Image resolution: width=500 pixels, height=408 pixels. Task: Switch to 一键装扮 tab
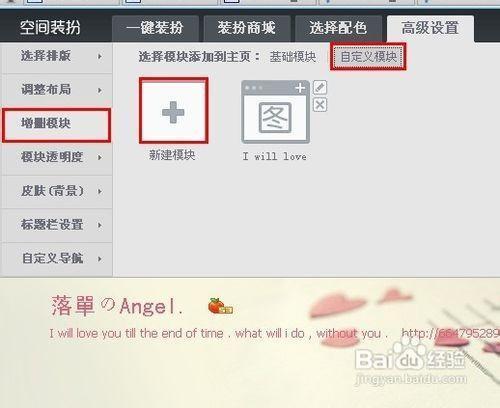[x=155, y=28]
